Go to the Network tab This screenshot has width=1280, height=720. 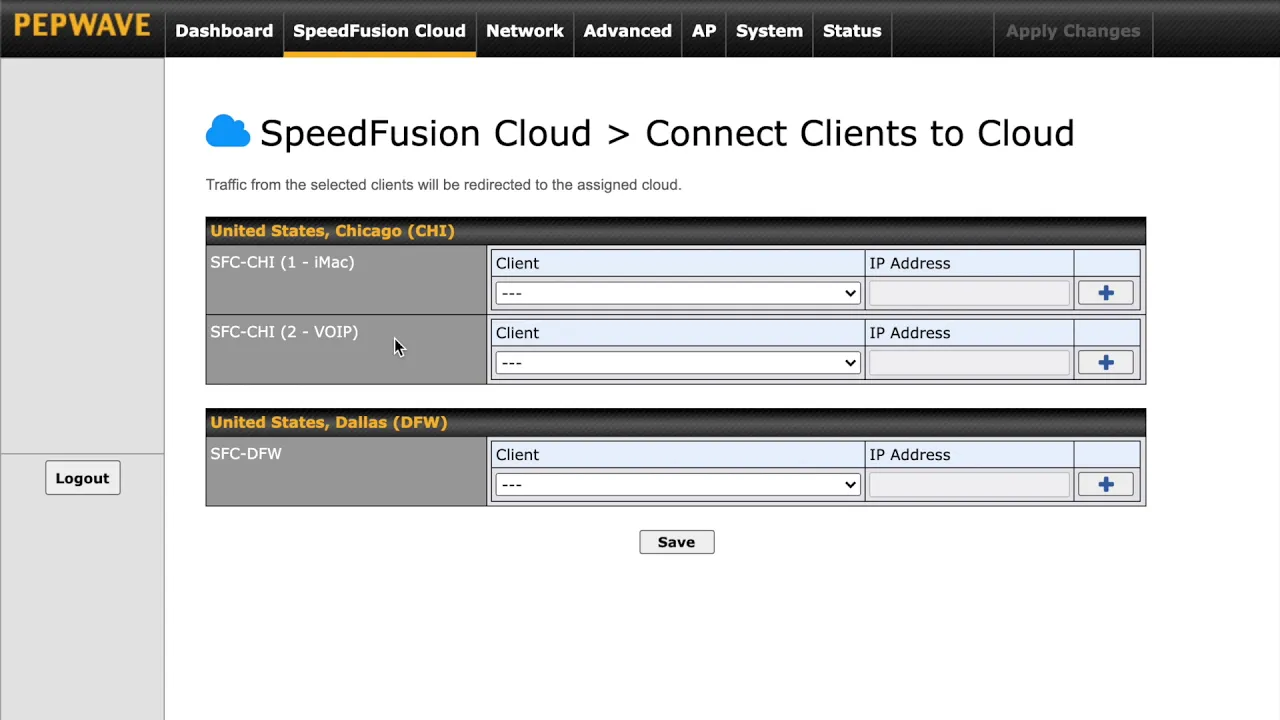click(525, 30)
